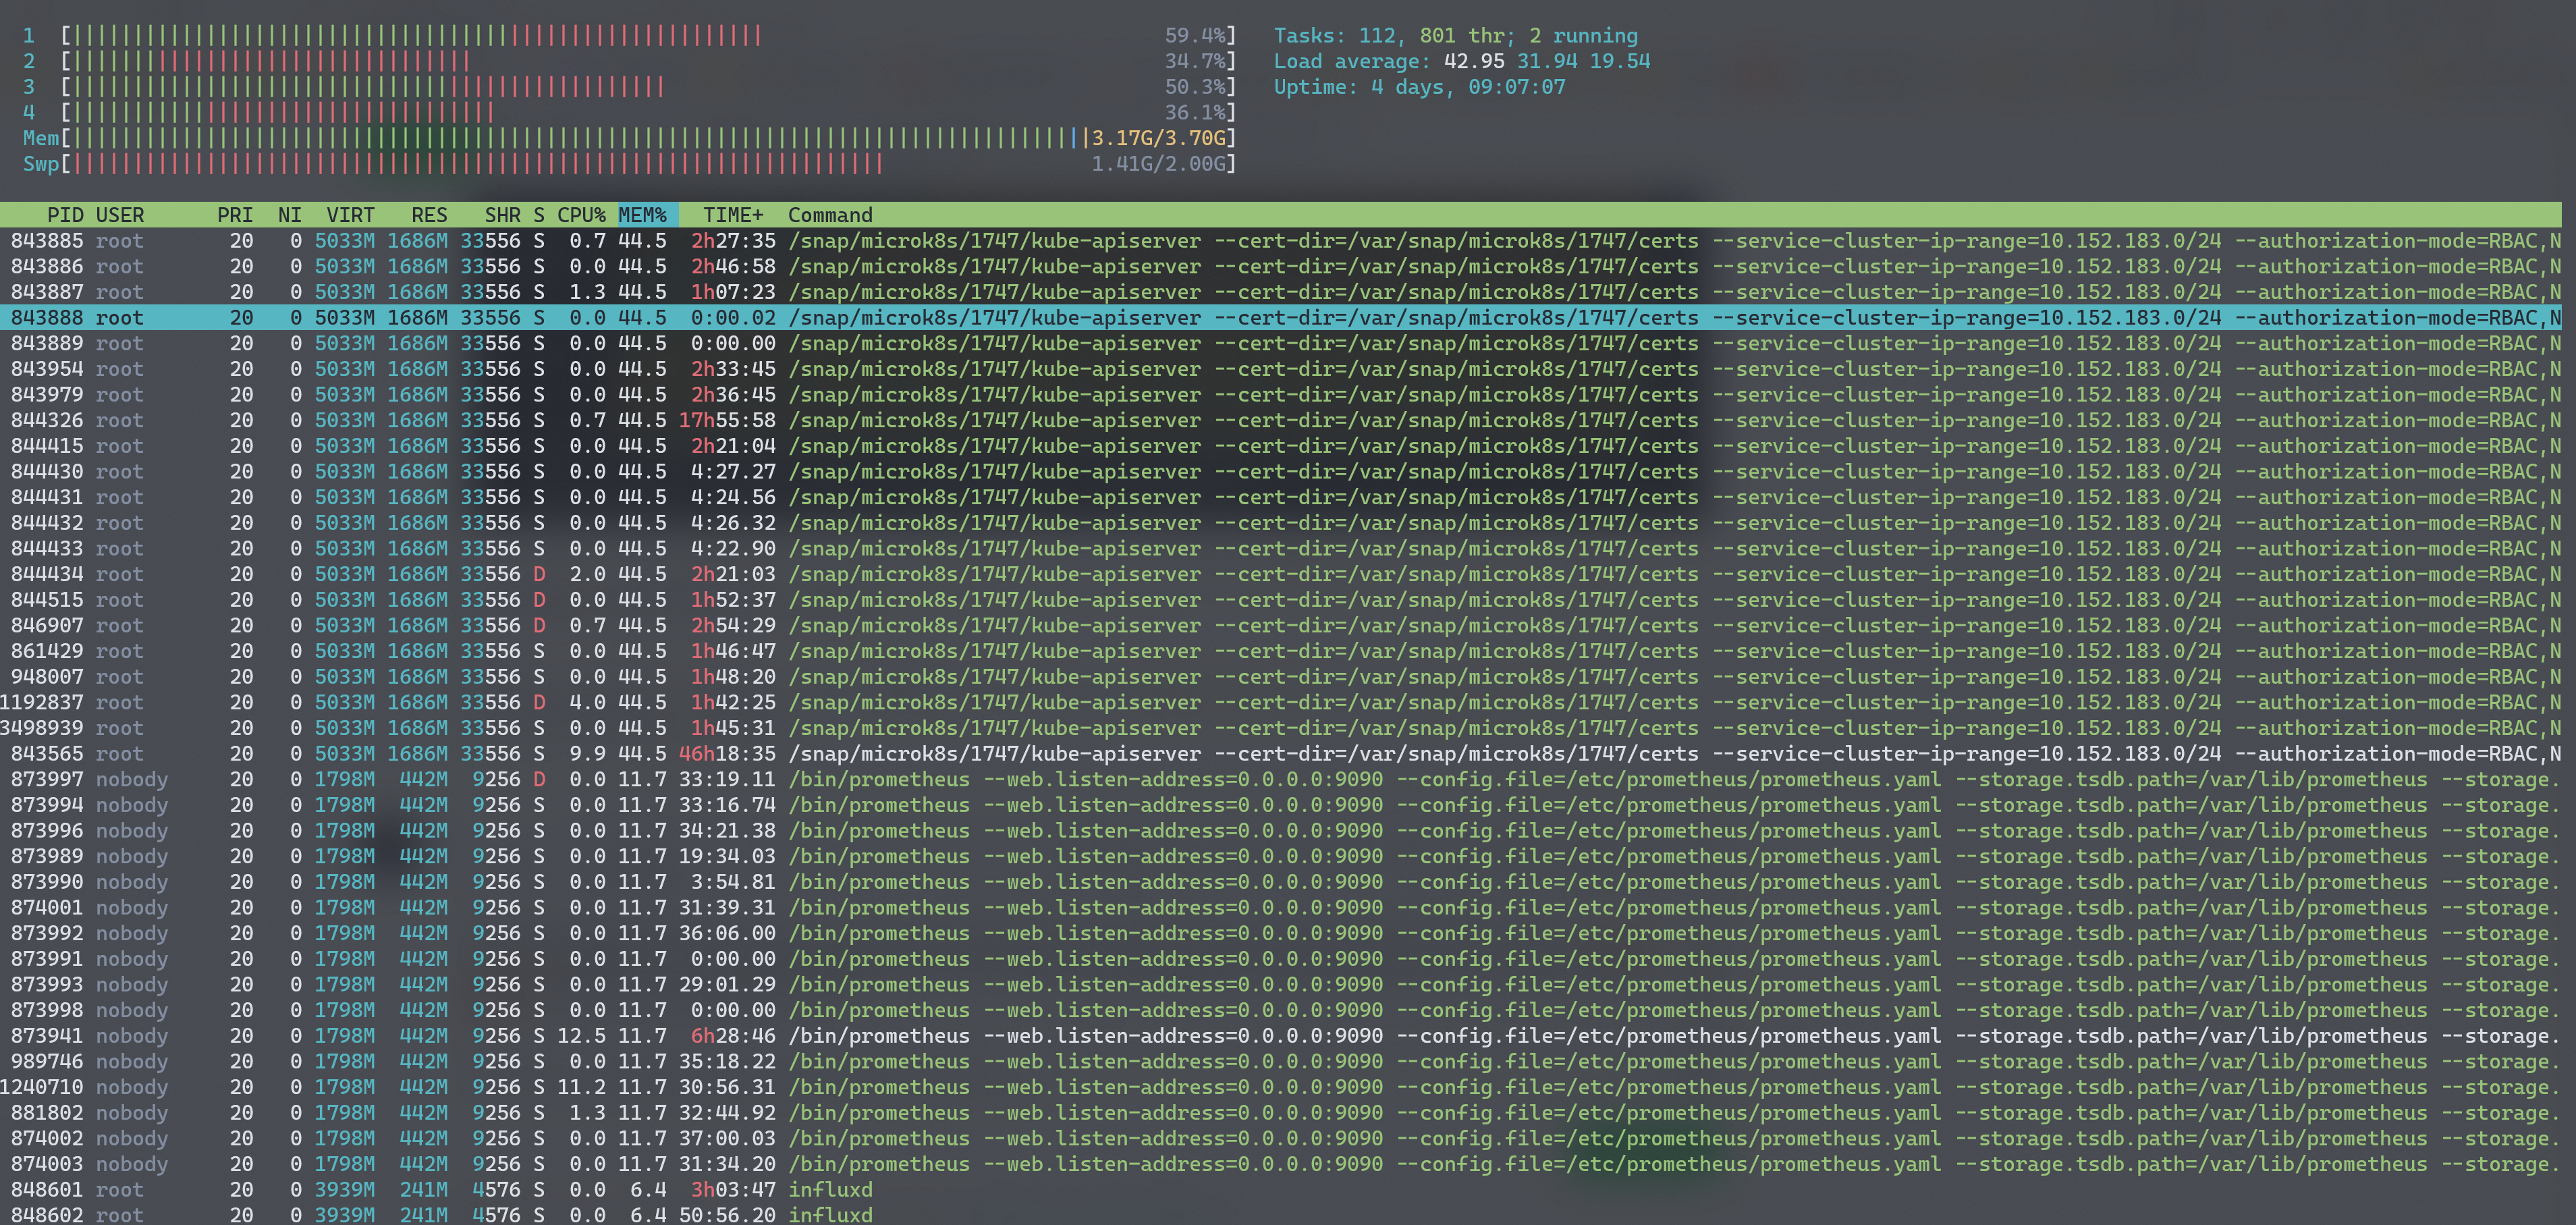Select process row with PID 843886
This screenshot has width=2576, height=1225.
1281,267
